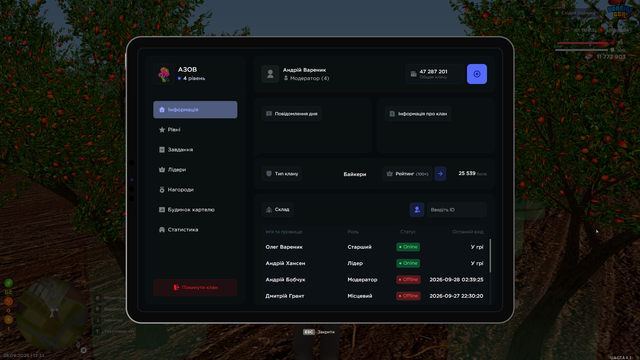Click the Введіть ID input field

coord(457,210)
